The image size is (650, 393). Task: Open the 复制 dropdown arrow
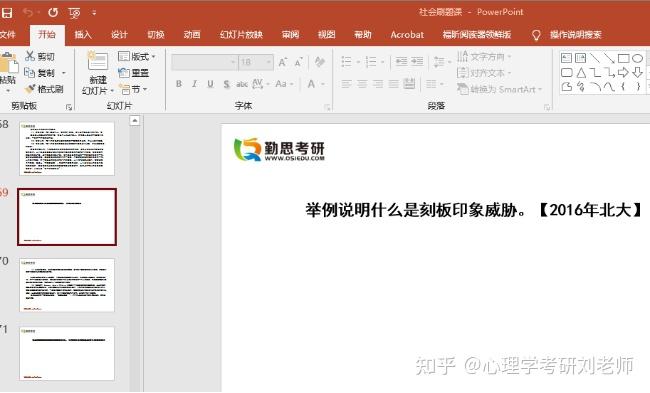click(64, 73)
